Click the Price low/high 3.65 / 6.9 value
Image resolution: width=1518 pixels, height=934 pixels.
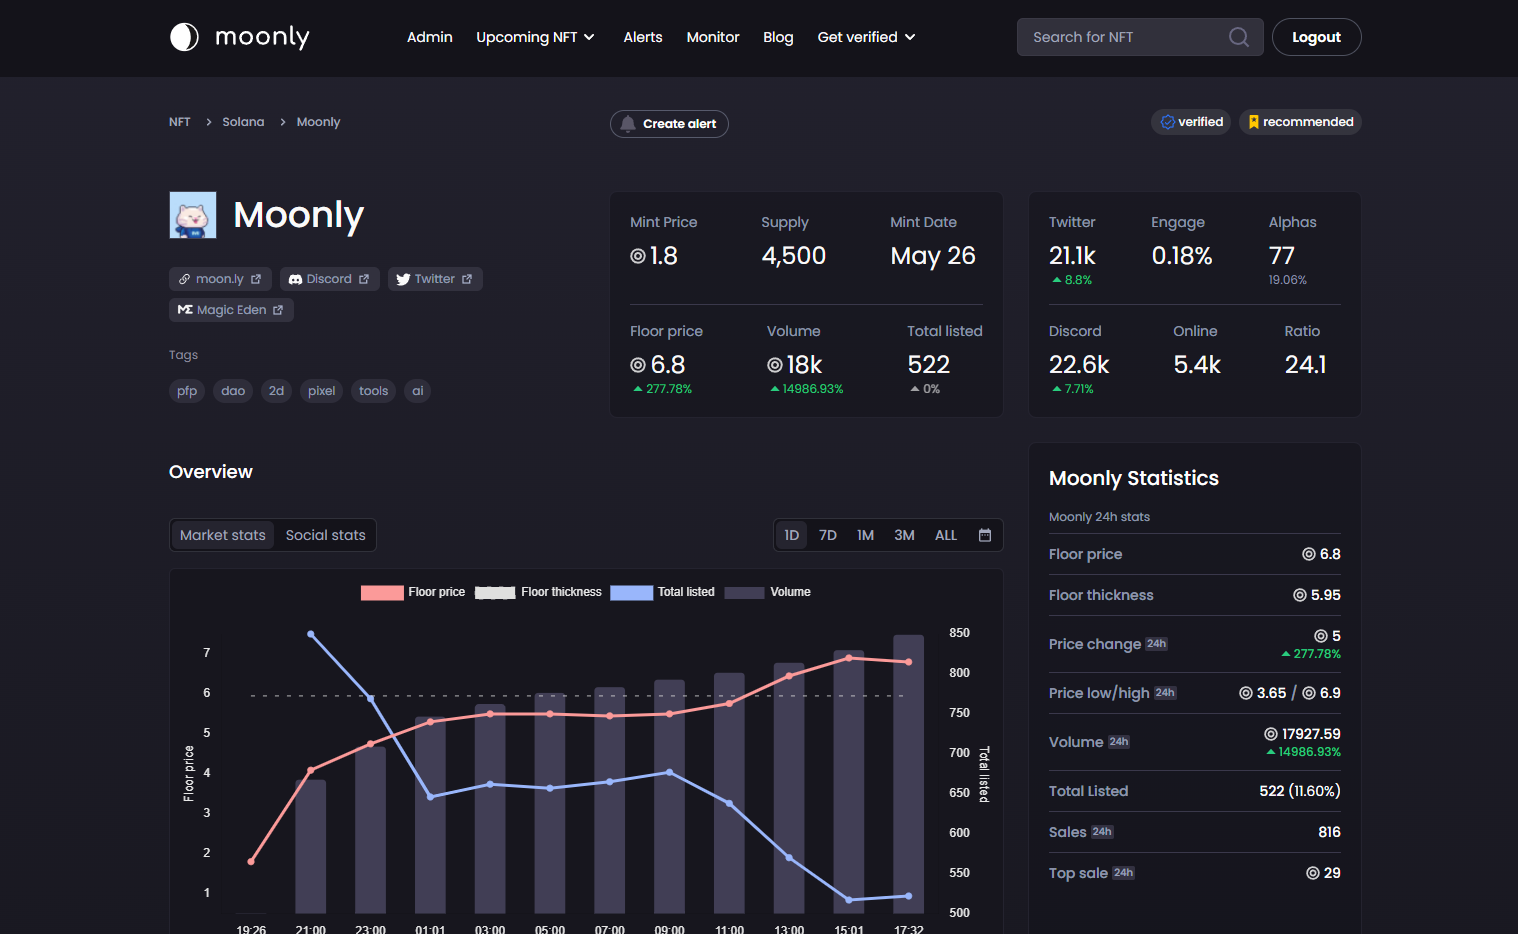coord(1290,693)
